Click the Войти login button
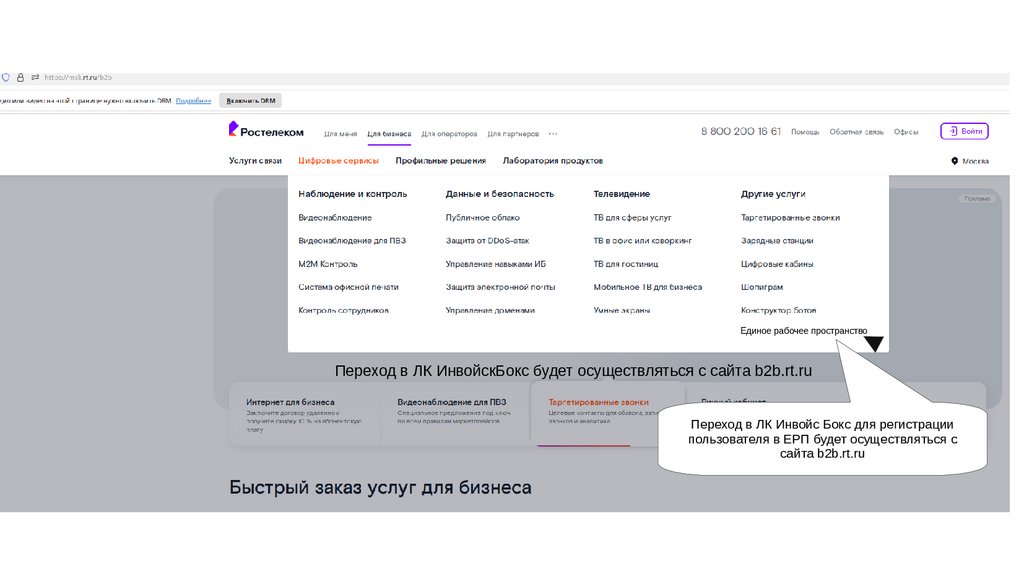Viewport: 1024px width, 576px height. coord(965,131)
